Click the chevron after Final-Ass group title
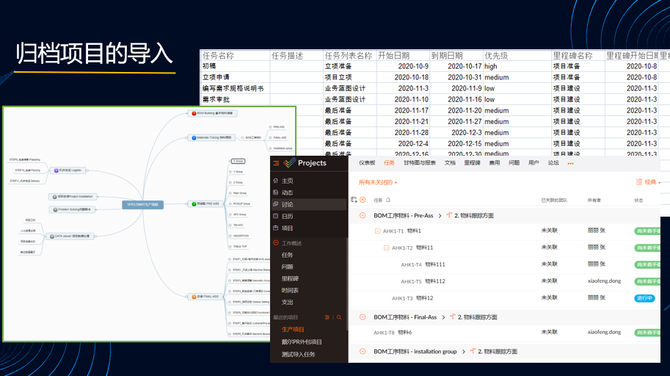 (443, 317)
